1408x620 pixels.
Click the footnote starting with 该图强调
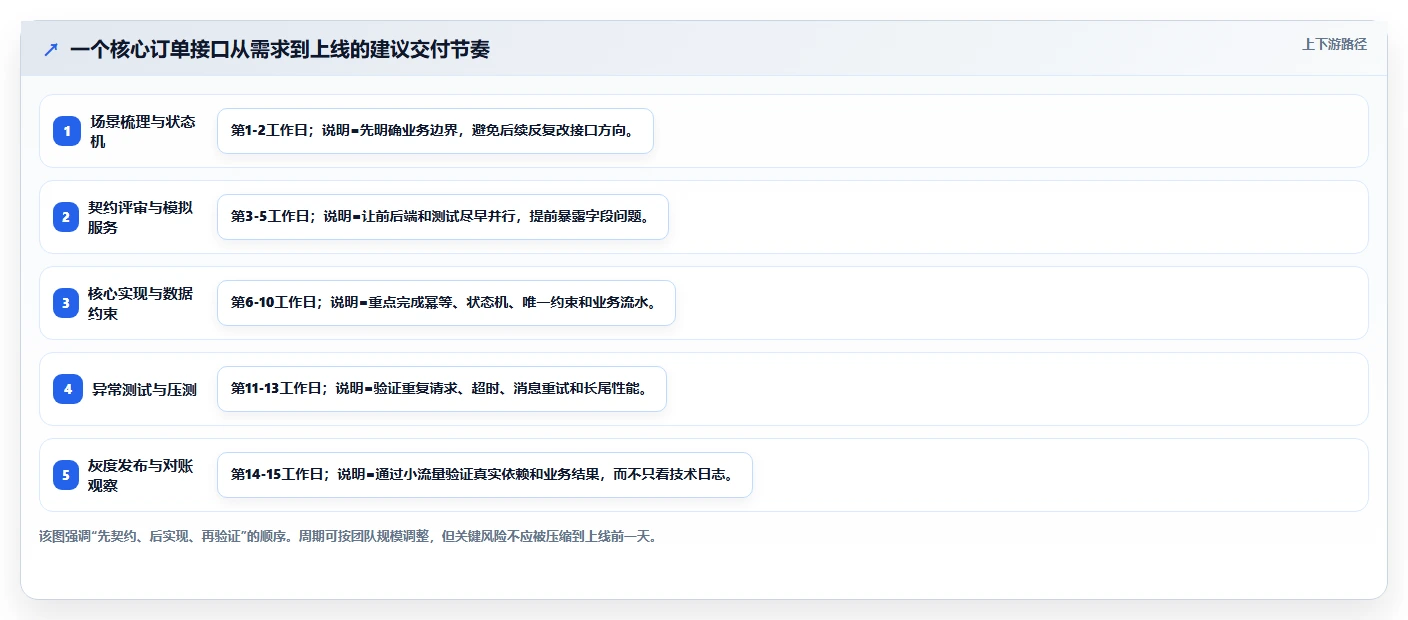click(x=348, y=536)
